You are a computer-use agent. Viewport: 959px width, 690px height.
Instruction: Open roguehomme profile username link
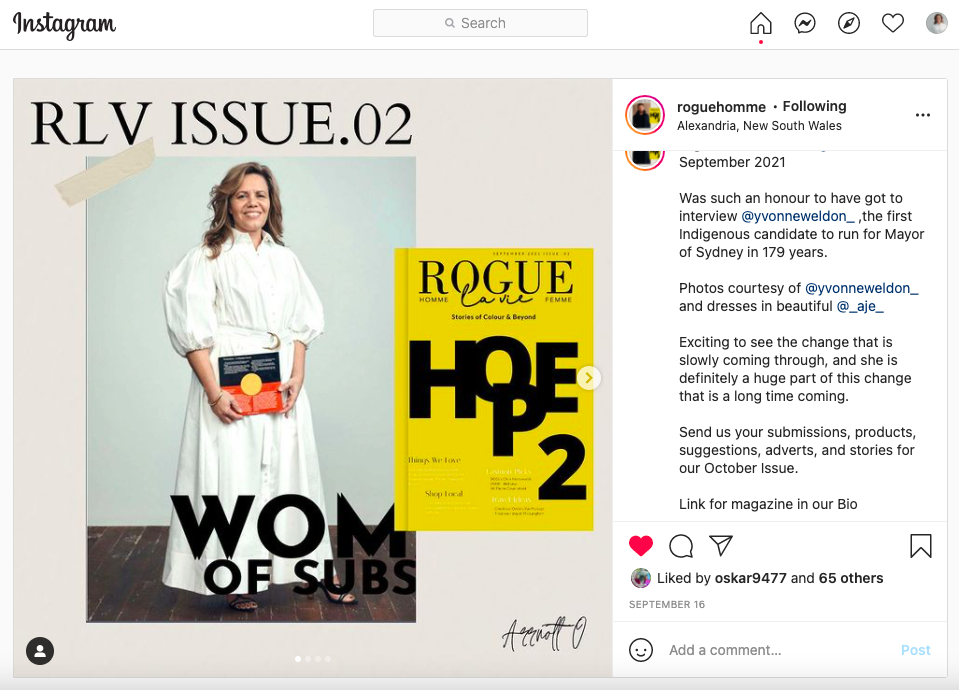coord(721,107)
